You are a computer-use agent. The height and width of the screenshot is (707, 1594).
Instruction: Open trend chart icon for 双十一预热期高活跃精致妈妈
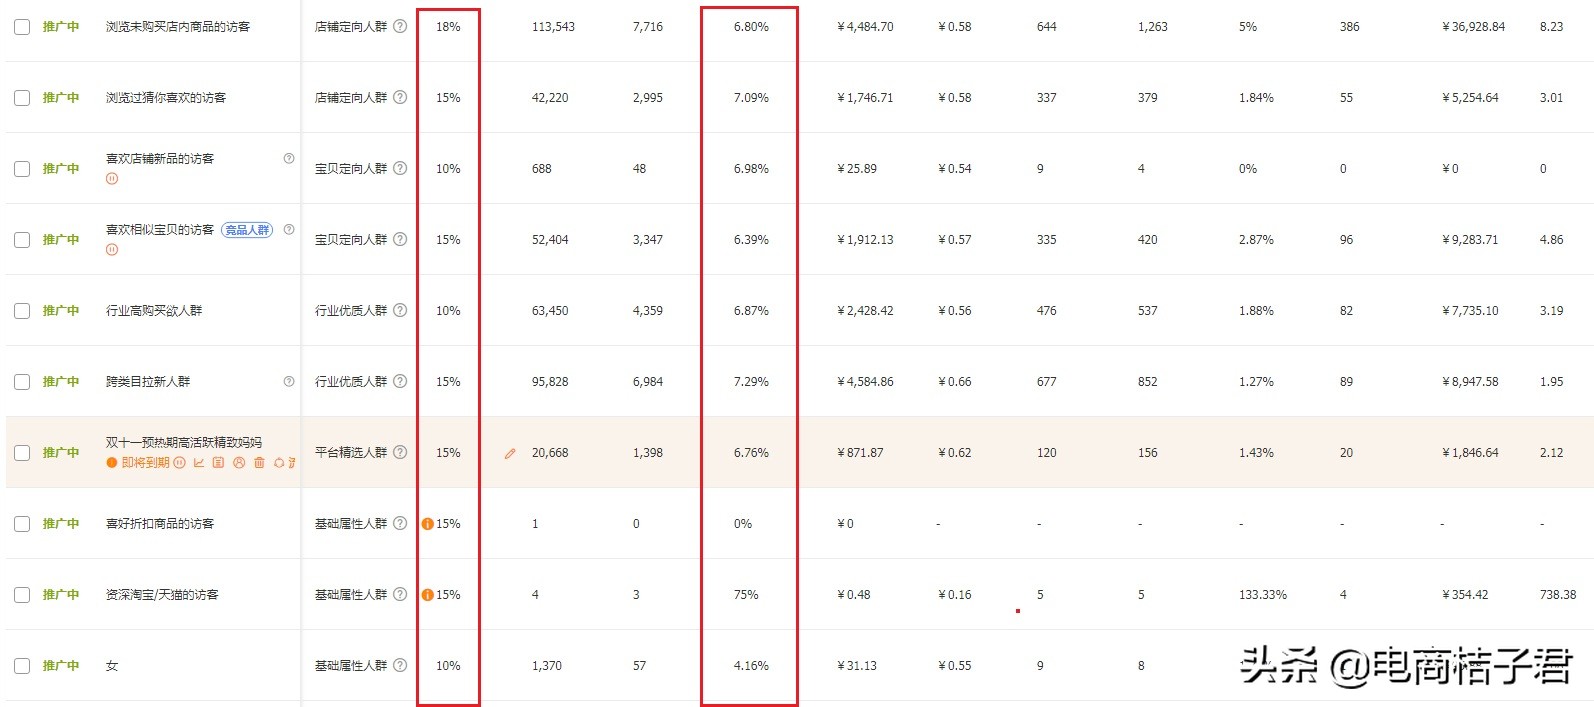pyautogui.click(x=199, y=463)
